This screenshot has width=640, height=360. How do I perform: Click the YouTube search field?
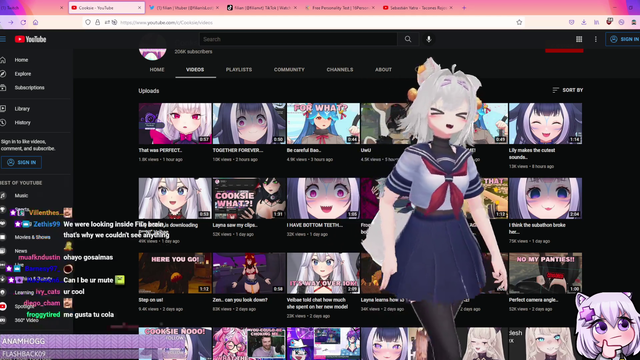298,39
